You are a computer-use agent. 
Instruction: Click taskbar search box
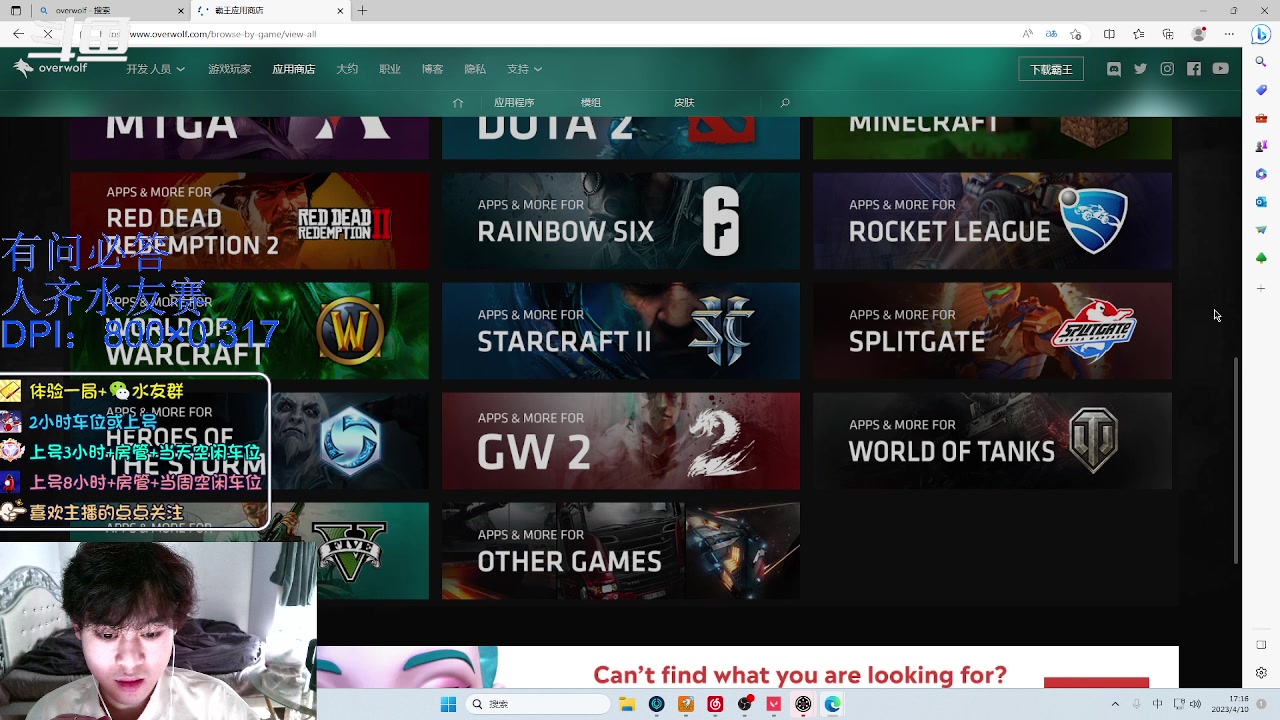point(539,704)
